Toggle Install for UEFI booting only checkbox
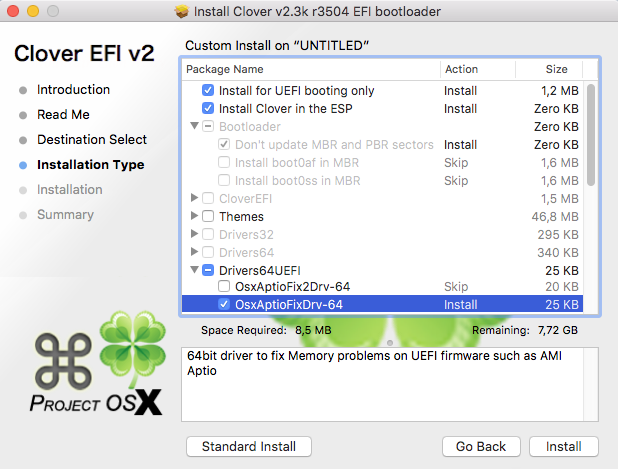Image resolution: width=618 pixels, height=469 pixels. pyautogui.click(x=208, y=90)
